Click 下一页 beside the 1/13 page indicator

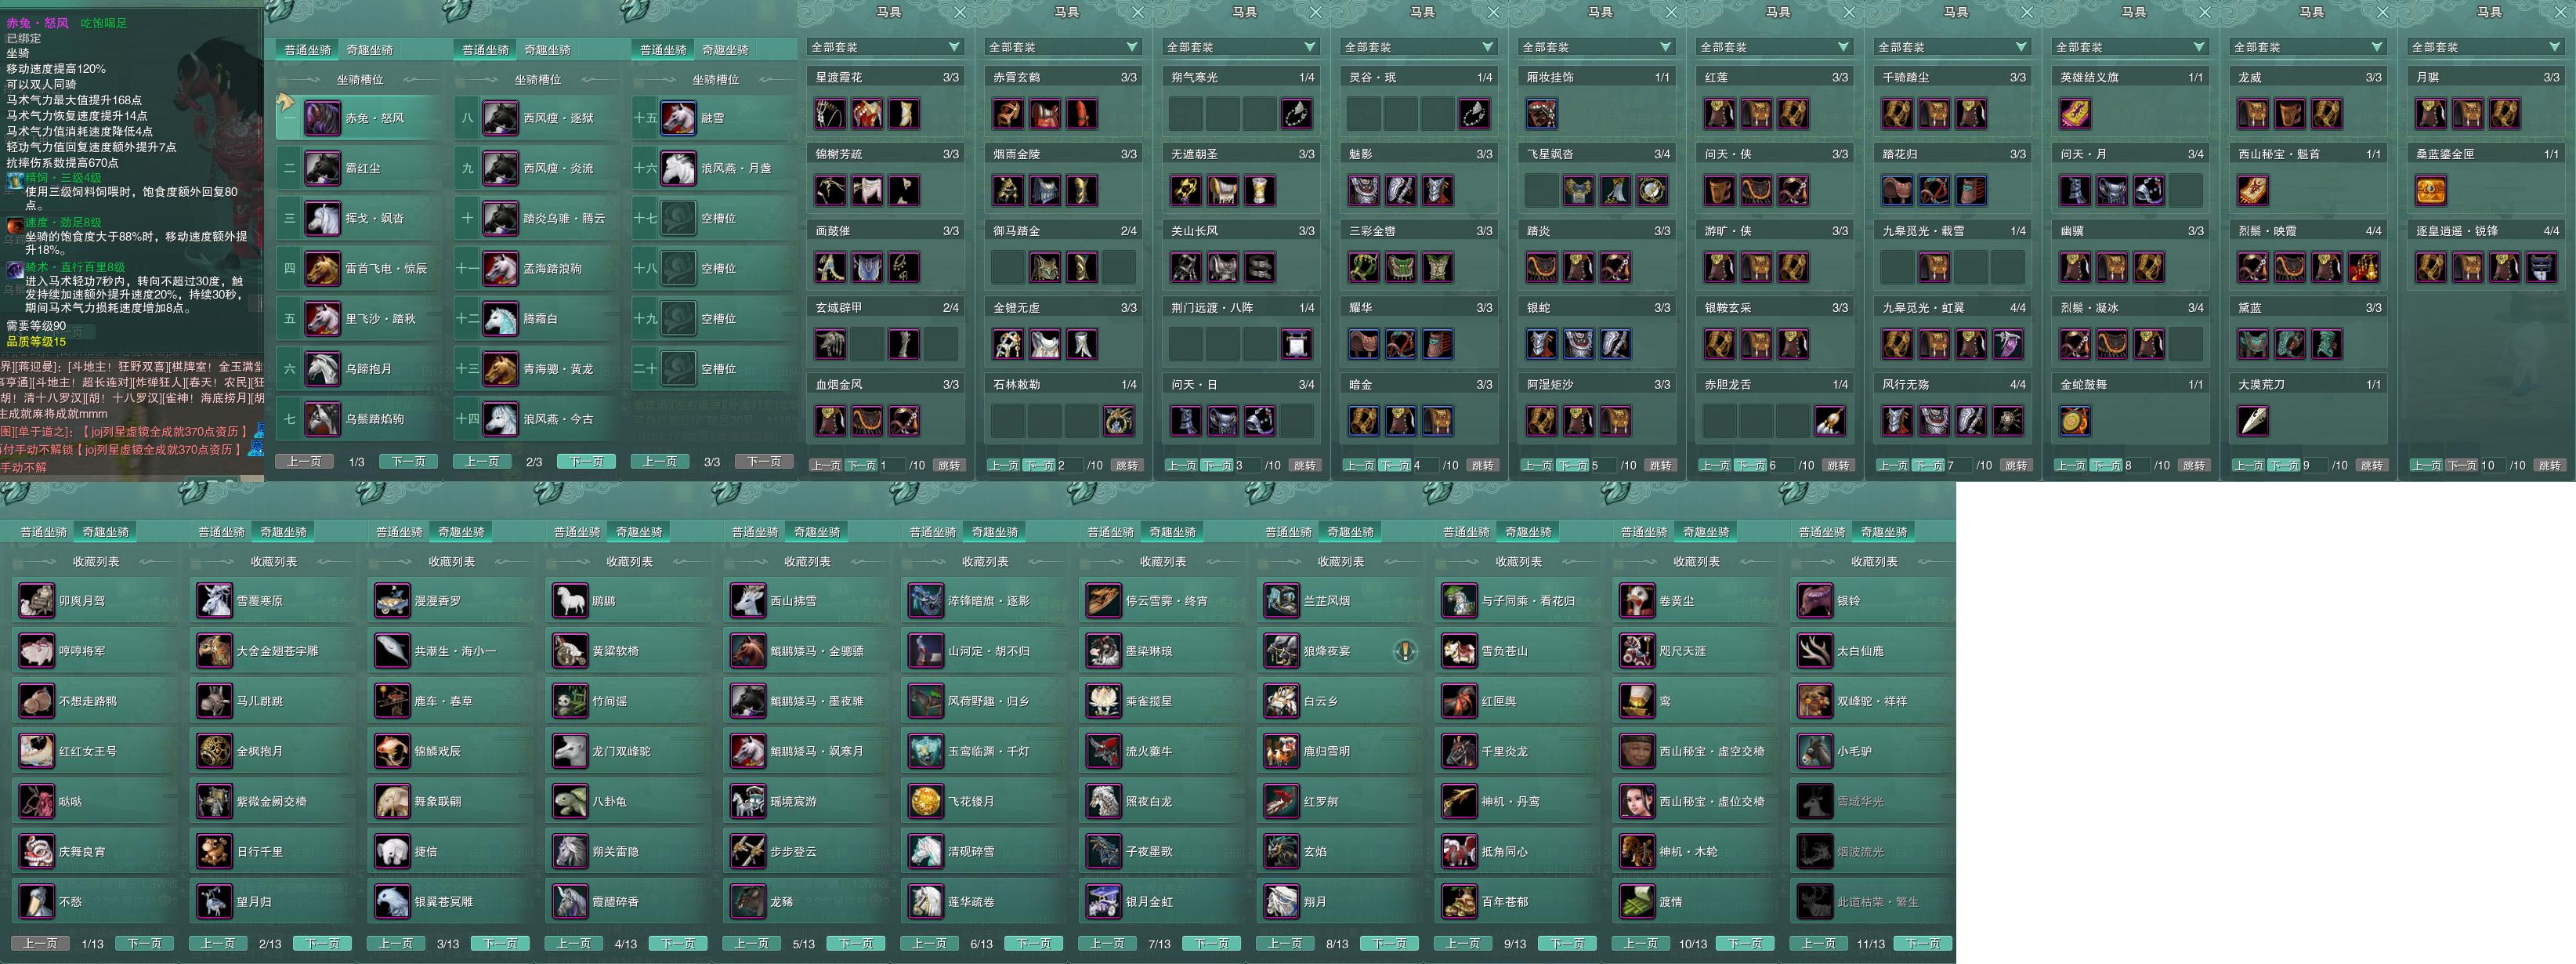pos(144,944)
